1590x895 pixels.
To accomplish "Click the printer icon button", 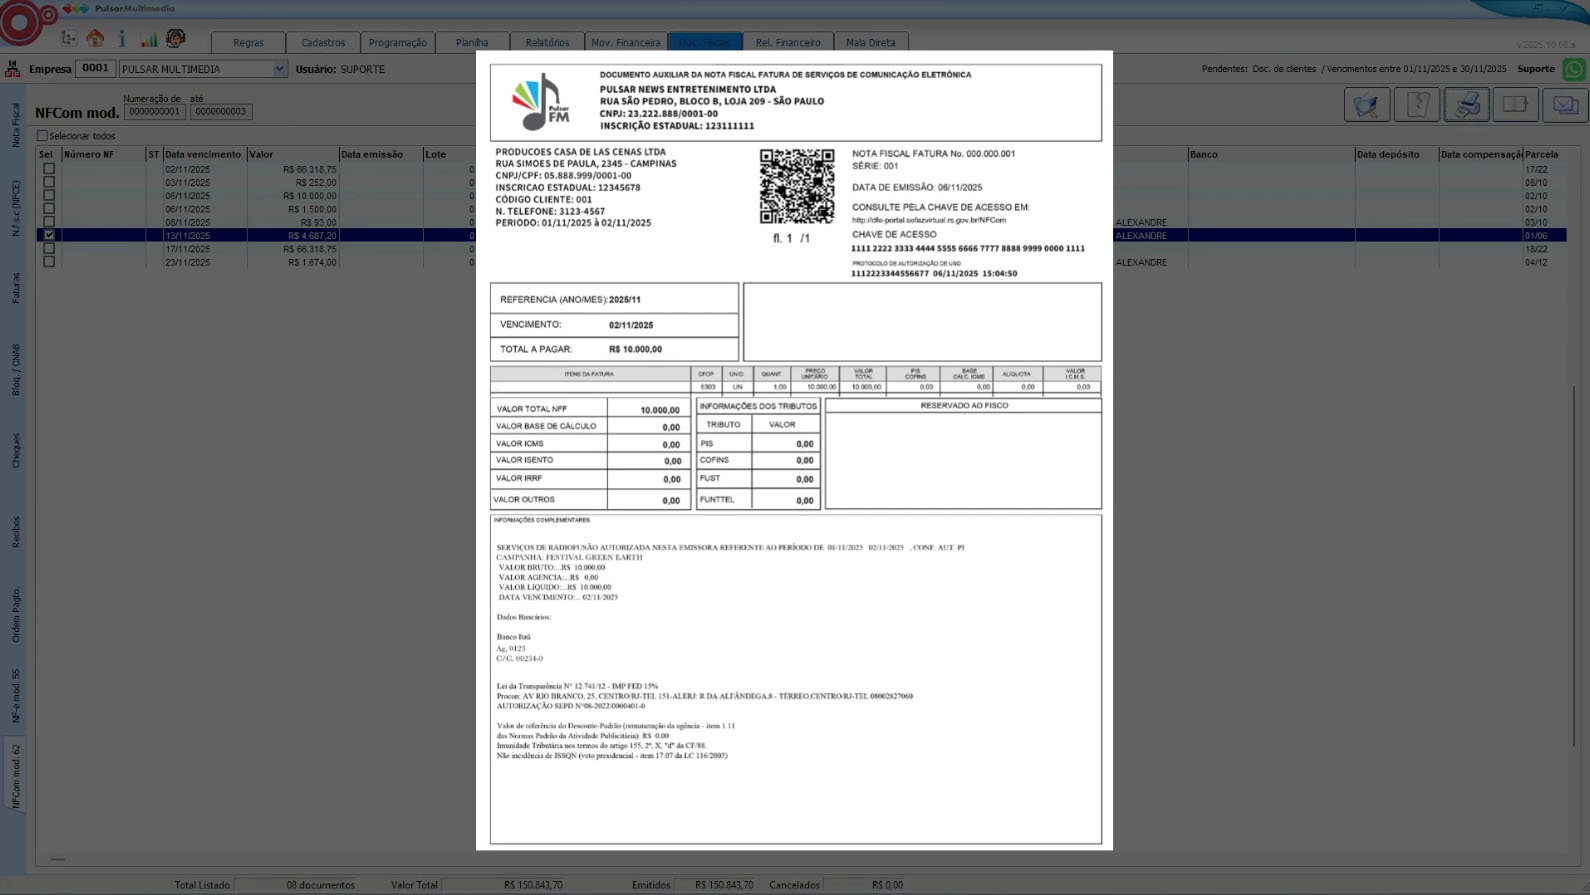I will tap(1466, 105).
